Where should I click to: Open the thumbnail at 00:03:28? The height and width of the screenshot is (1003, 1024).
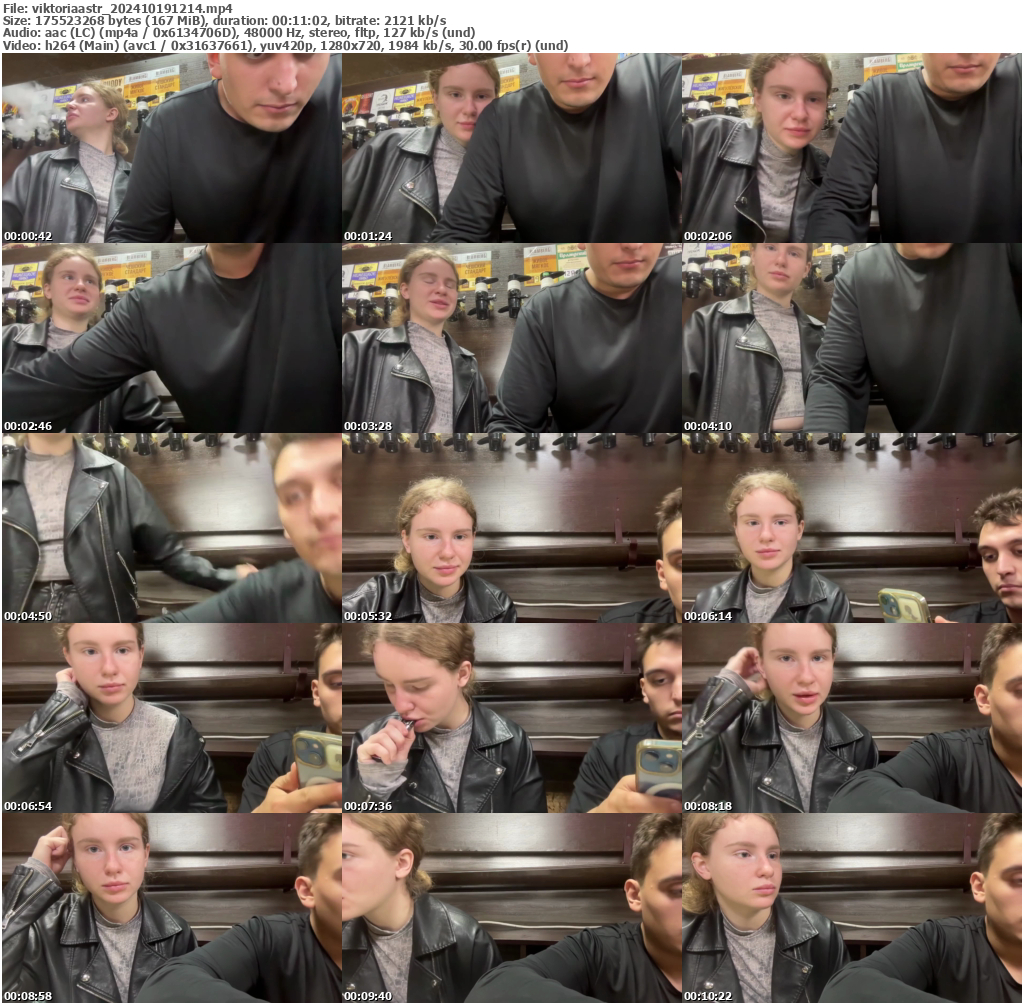pos(511,338)
